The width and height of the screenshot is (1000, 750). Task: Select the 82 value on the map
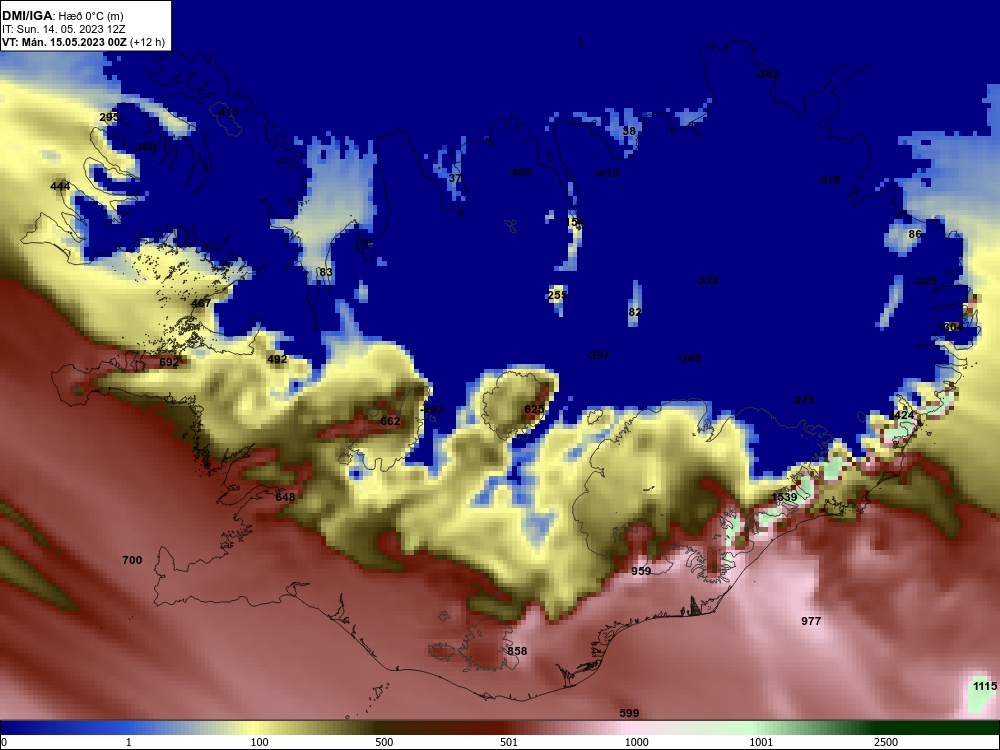coord(635,312)
